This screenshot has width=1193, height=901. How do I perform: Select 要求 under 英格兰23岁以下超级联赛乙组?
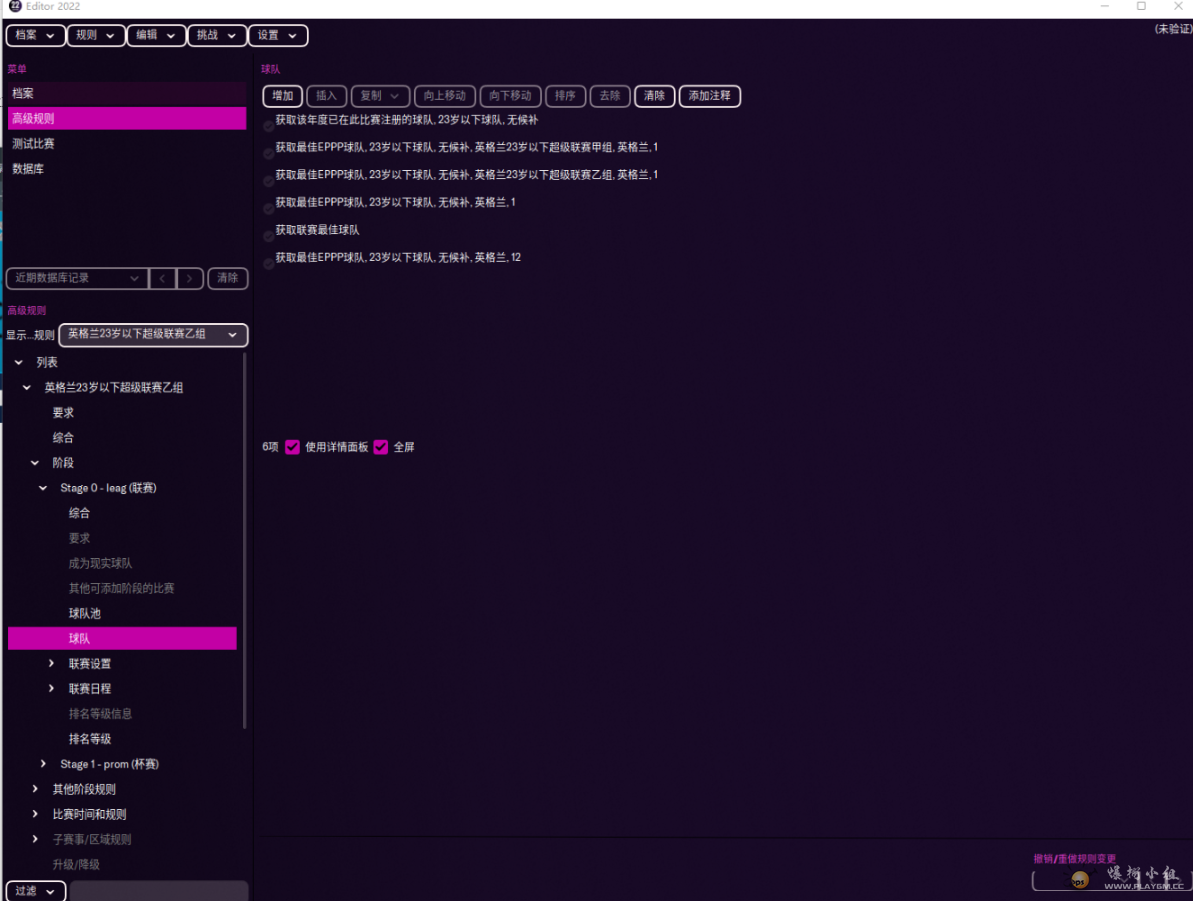[63, 413]
